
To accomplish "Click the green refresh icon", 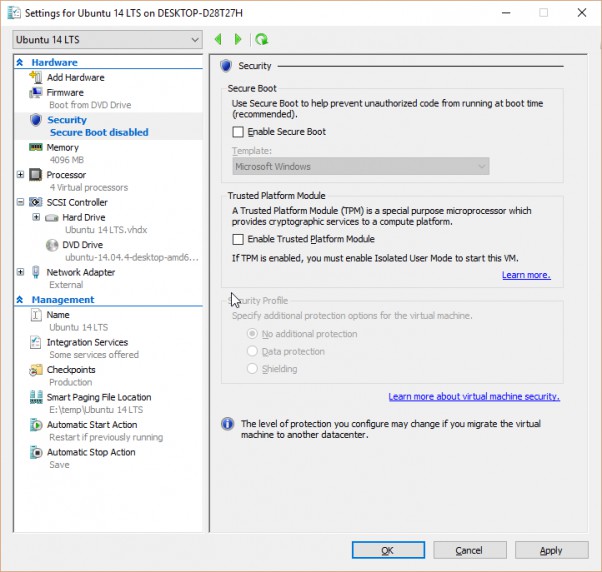I will pyautogui.click(x=262, y=39).
